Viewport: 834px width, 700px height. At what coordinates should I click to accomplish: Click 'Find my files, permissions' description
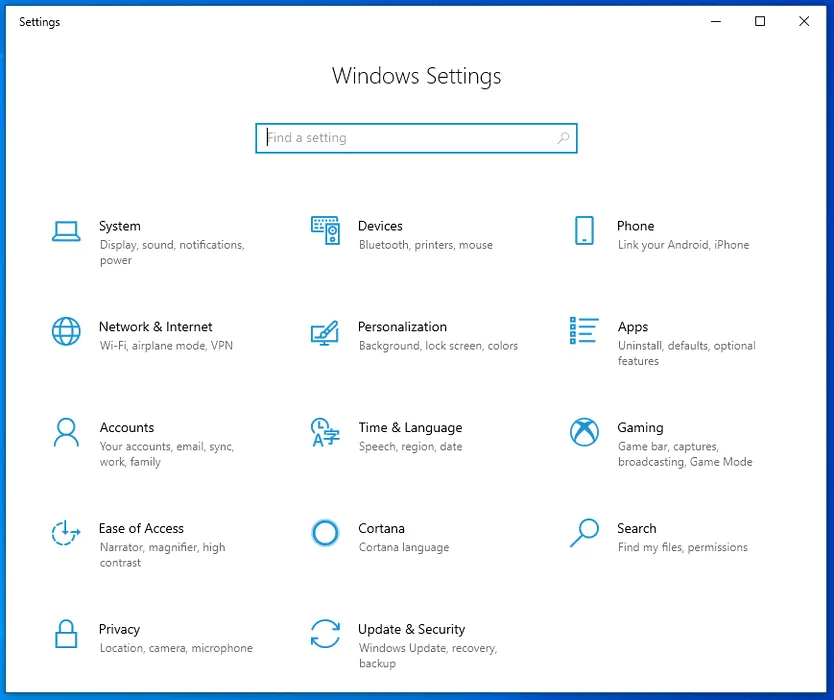click(x=682, y=547)
